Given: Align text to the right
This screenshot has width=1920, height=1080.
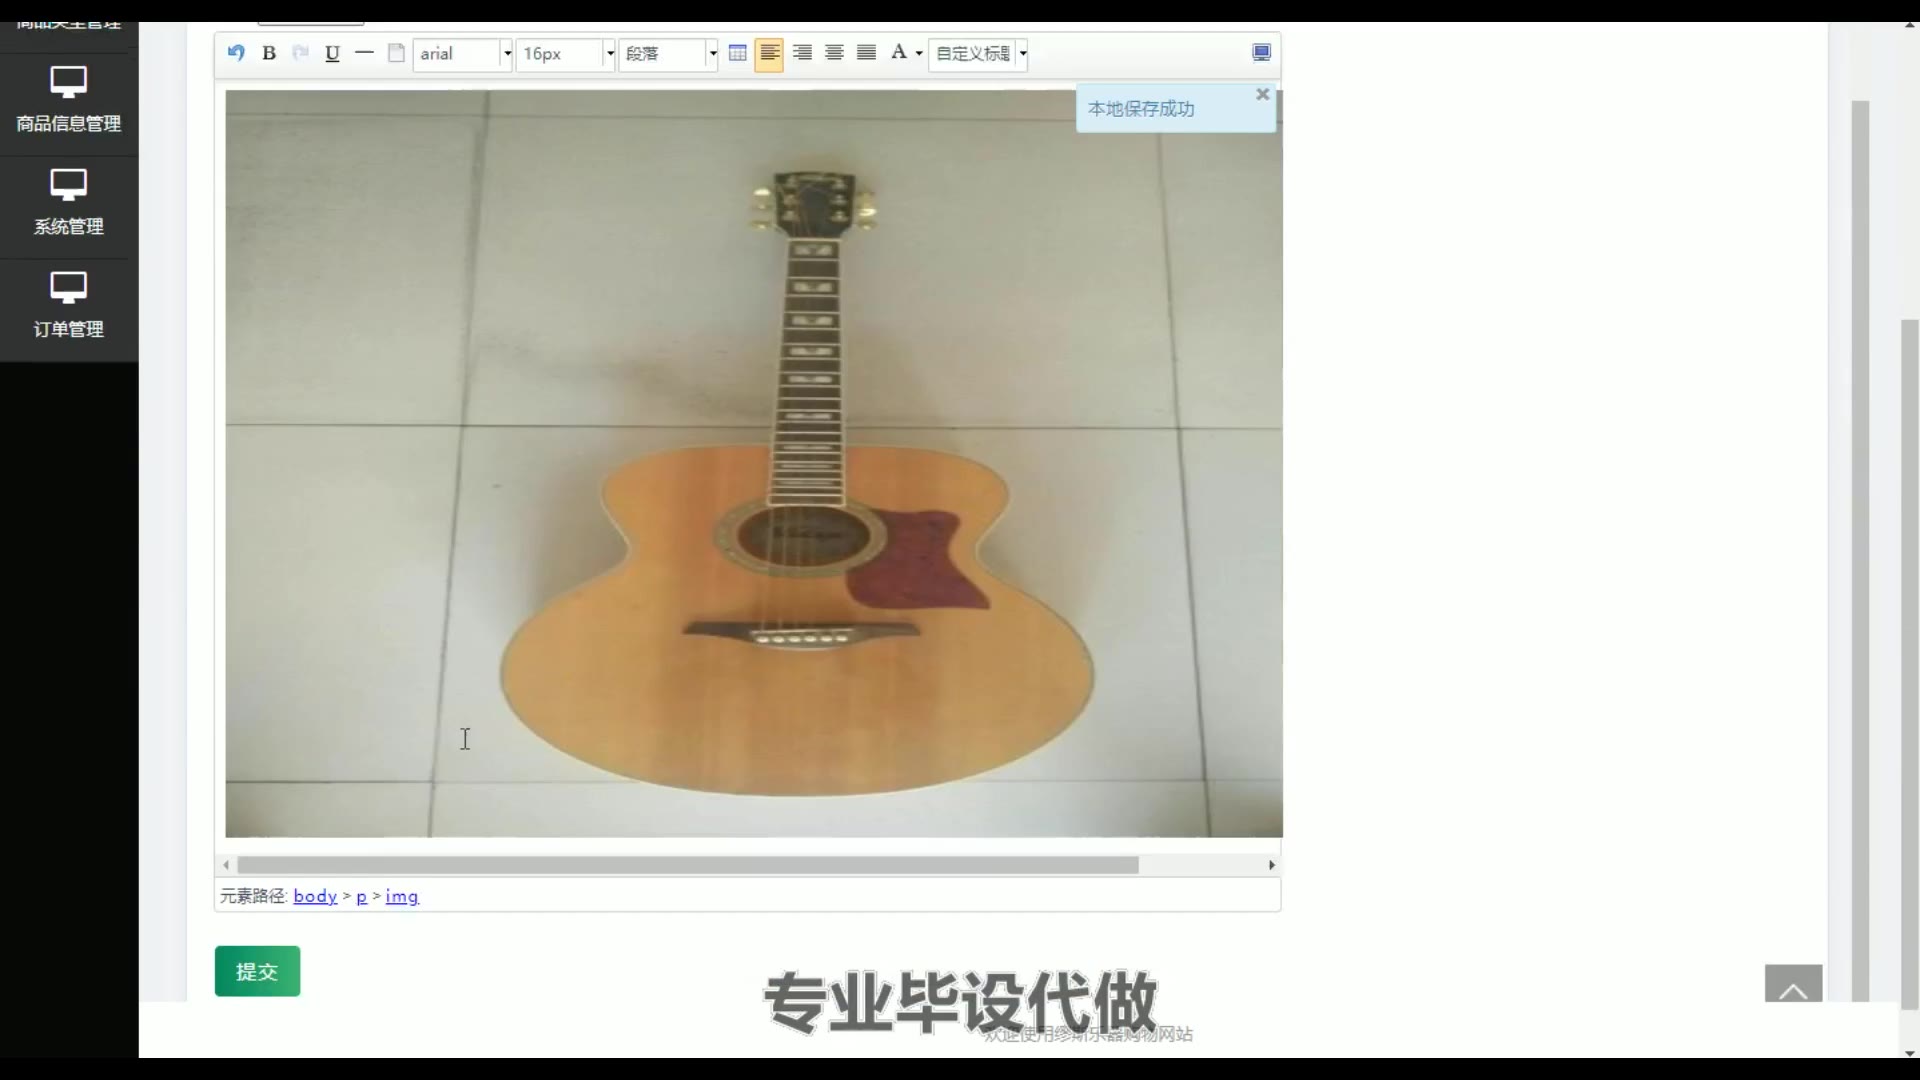Looking at the screenshot, I should (802, 53).
